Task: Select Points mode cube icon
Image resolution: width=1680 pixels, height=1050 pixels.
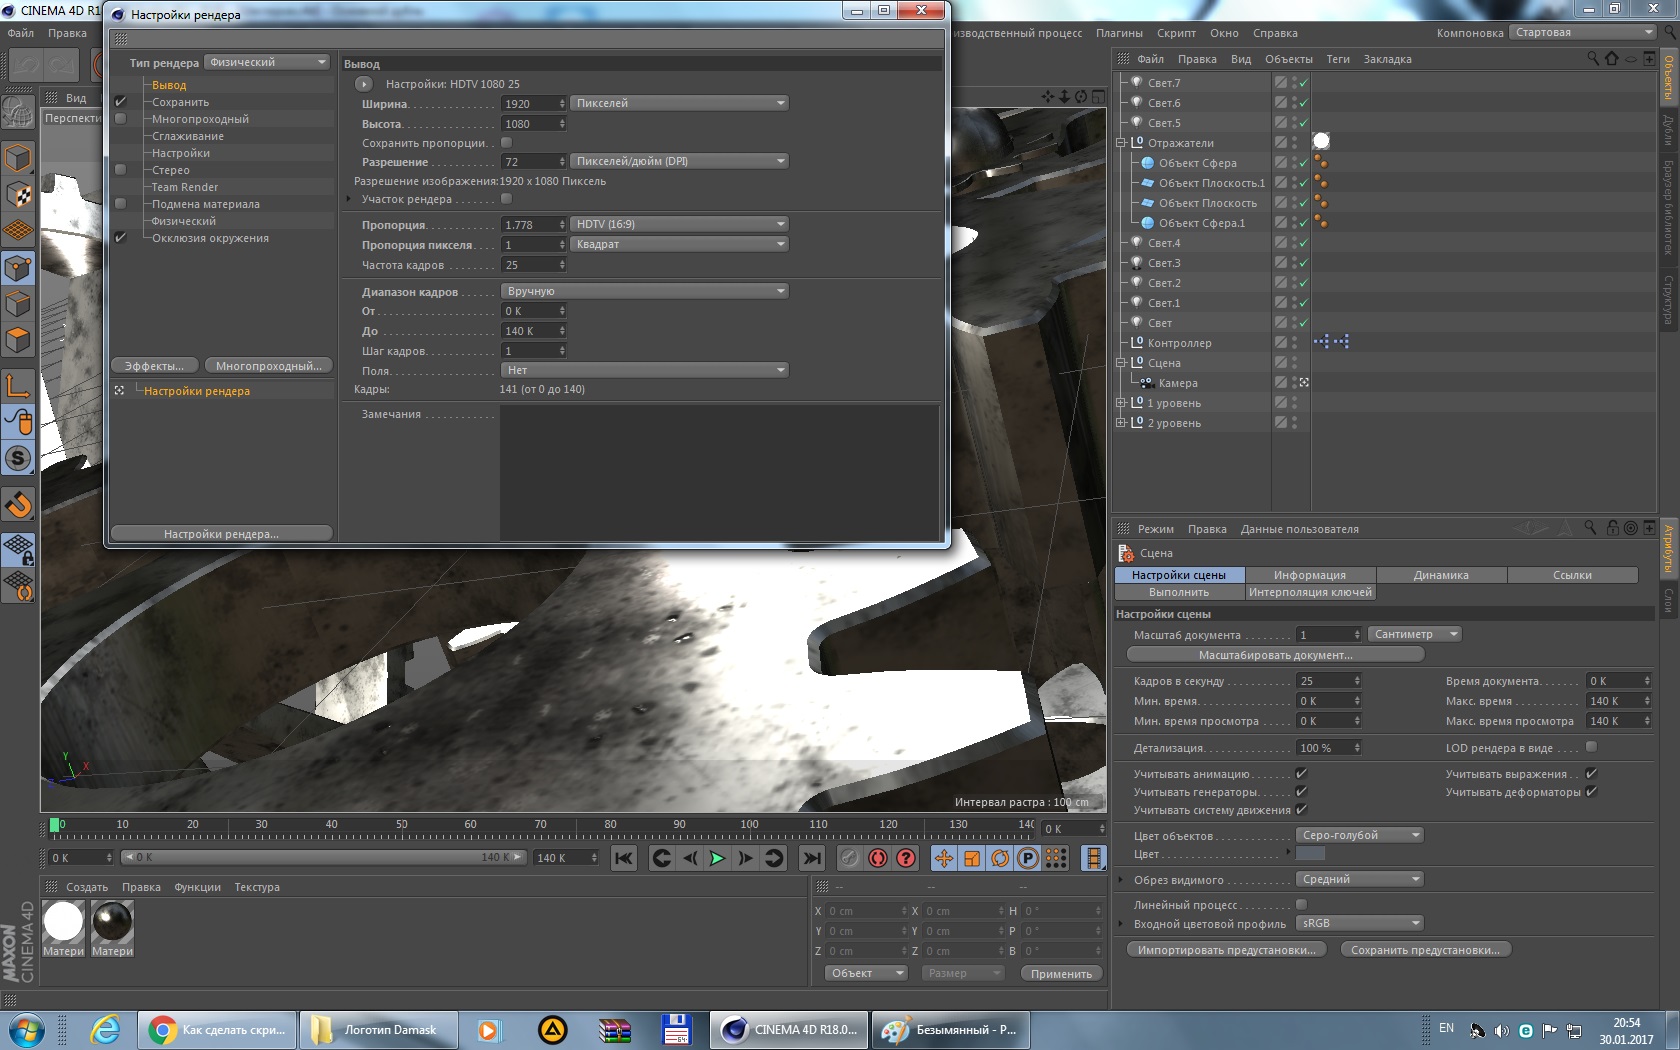Action: (x=18, y=268)
